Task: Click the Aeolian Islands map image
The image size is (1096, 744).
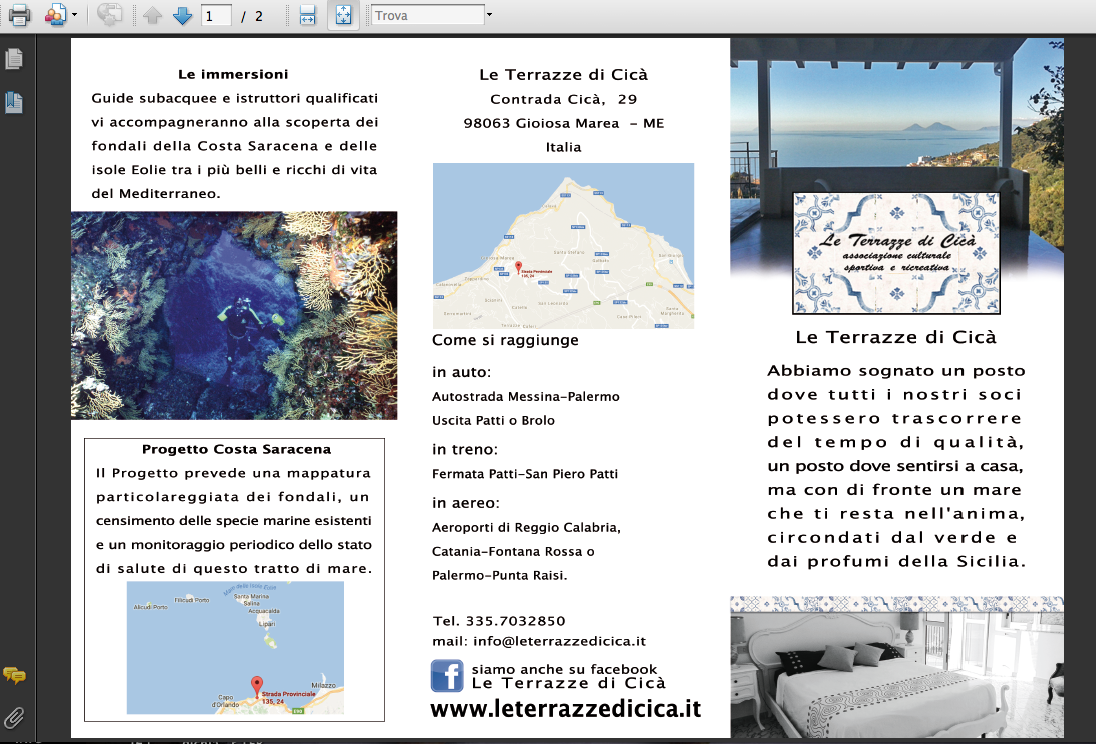Action: pyautogui.click(x=235, y=648)
